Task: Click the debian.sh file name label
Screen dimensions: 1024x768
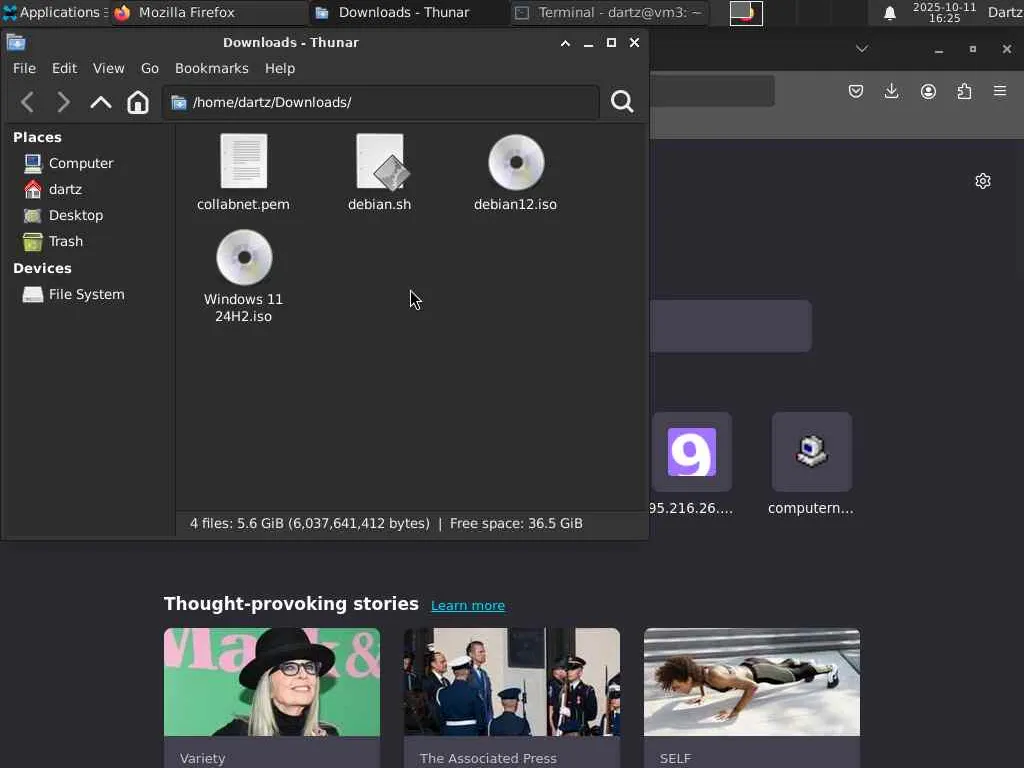Action: [379, 204]
